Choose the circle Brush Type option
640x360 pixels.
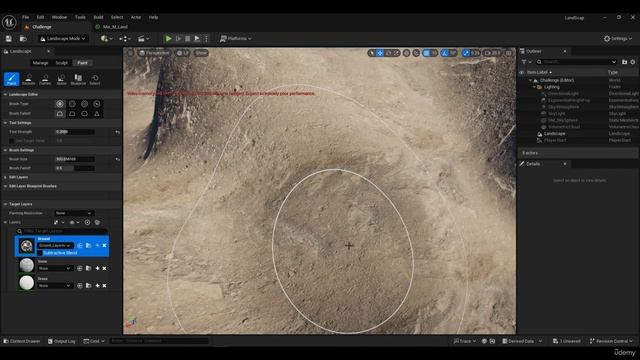pyautogui.click(x=60, y=104)
